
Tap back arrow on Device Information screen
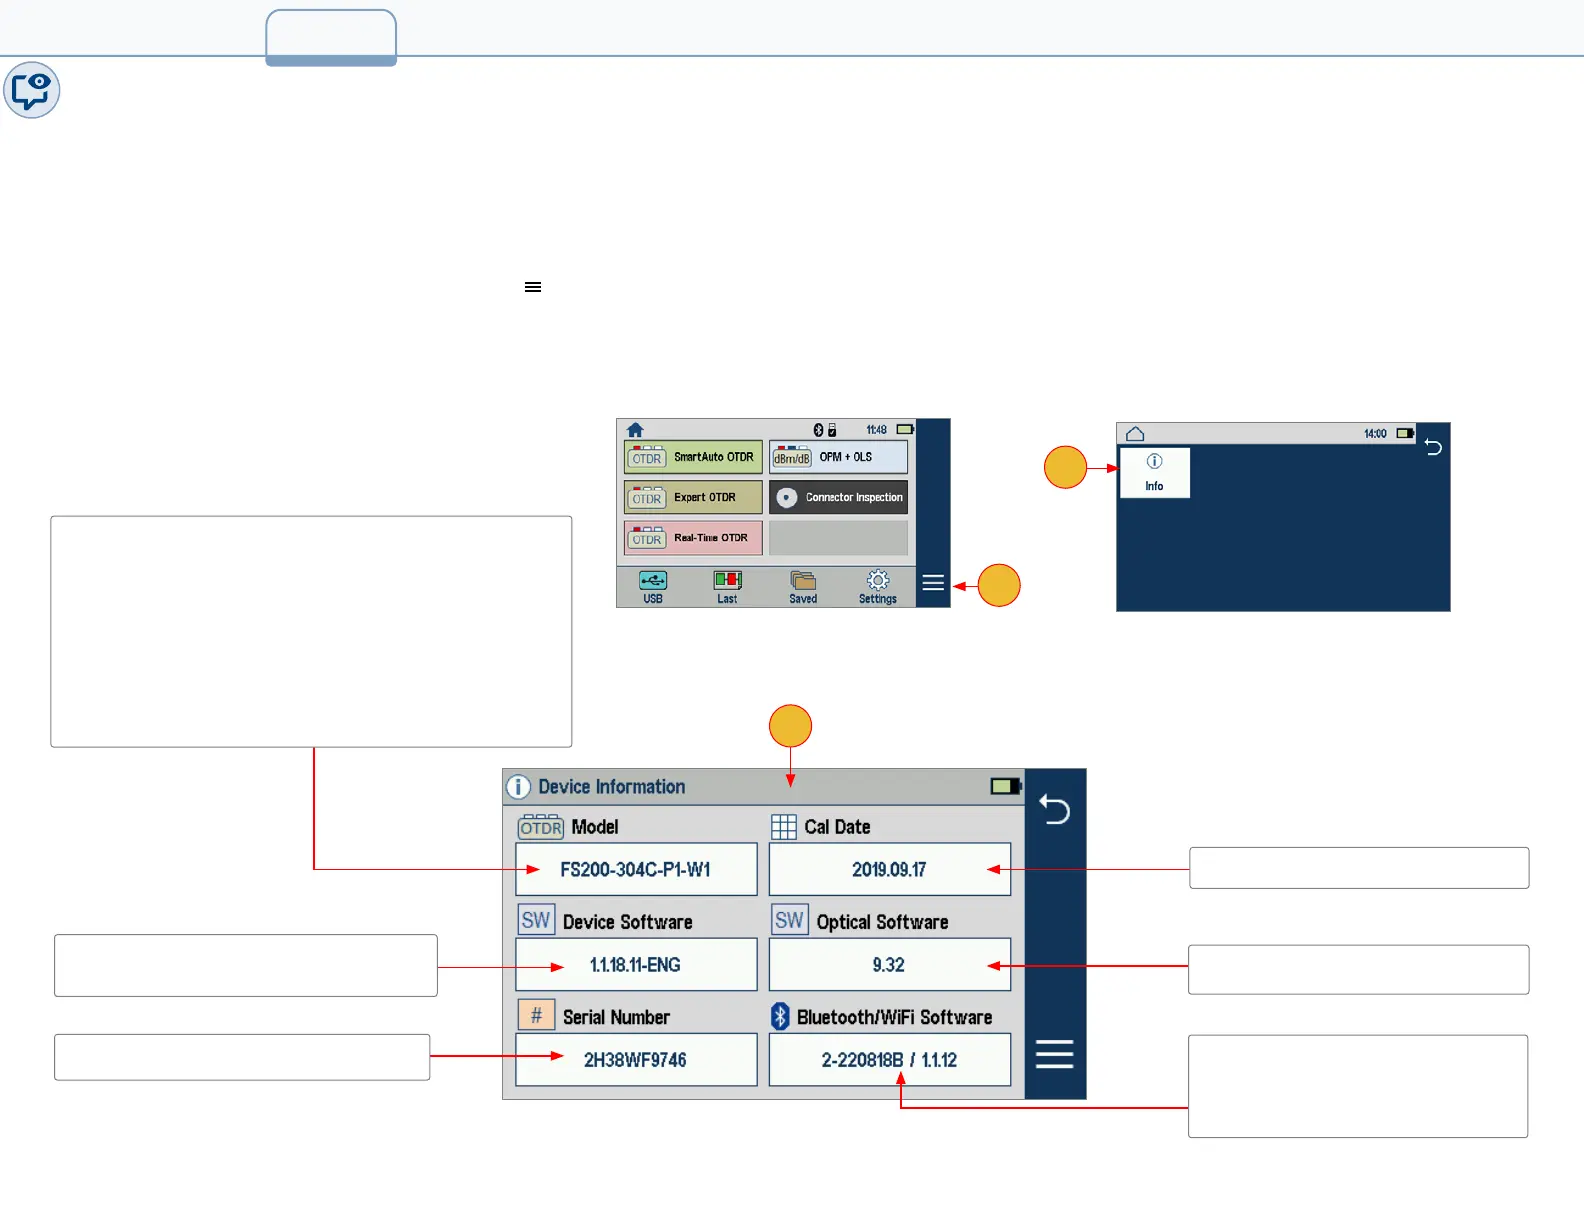pos(1055,808)
